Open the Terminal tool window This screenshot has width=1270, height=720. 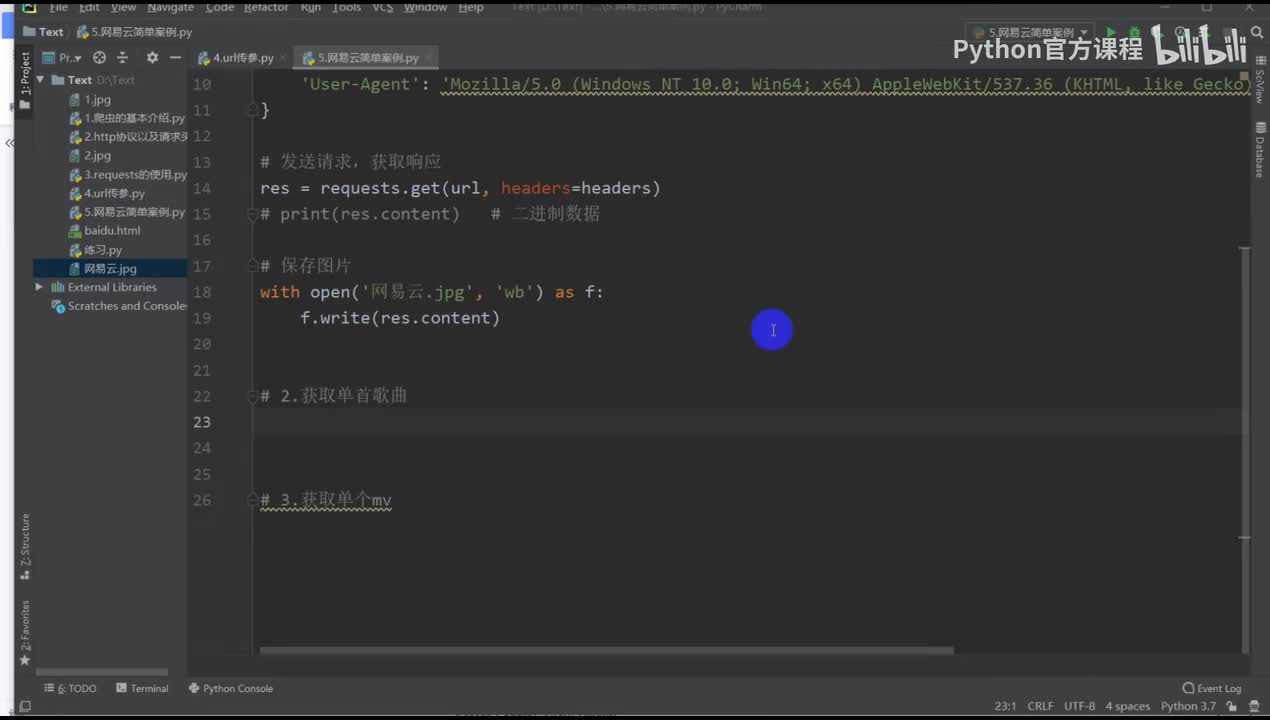[x=142, y=688]
